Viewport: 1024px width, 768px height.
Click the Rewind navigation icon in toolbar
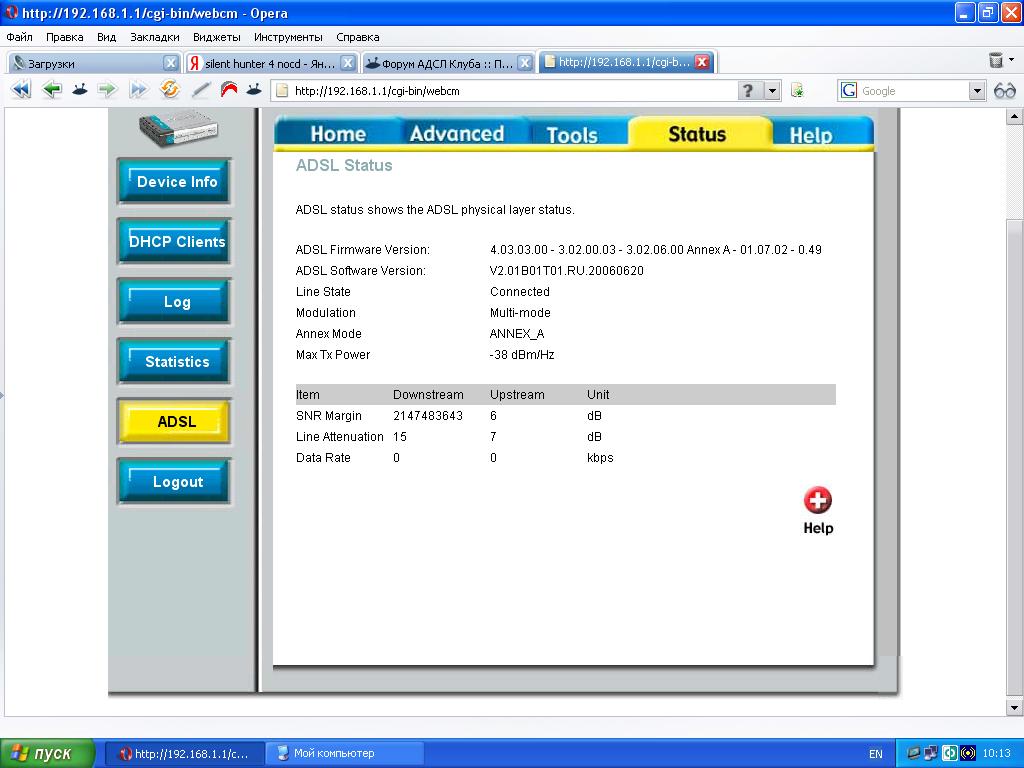tap(21, 90)
